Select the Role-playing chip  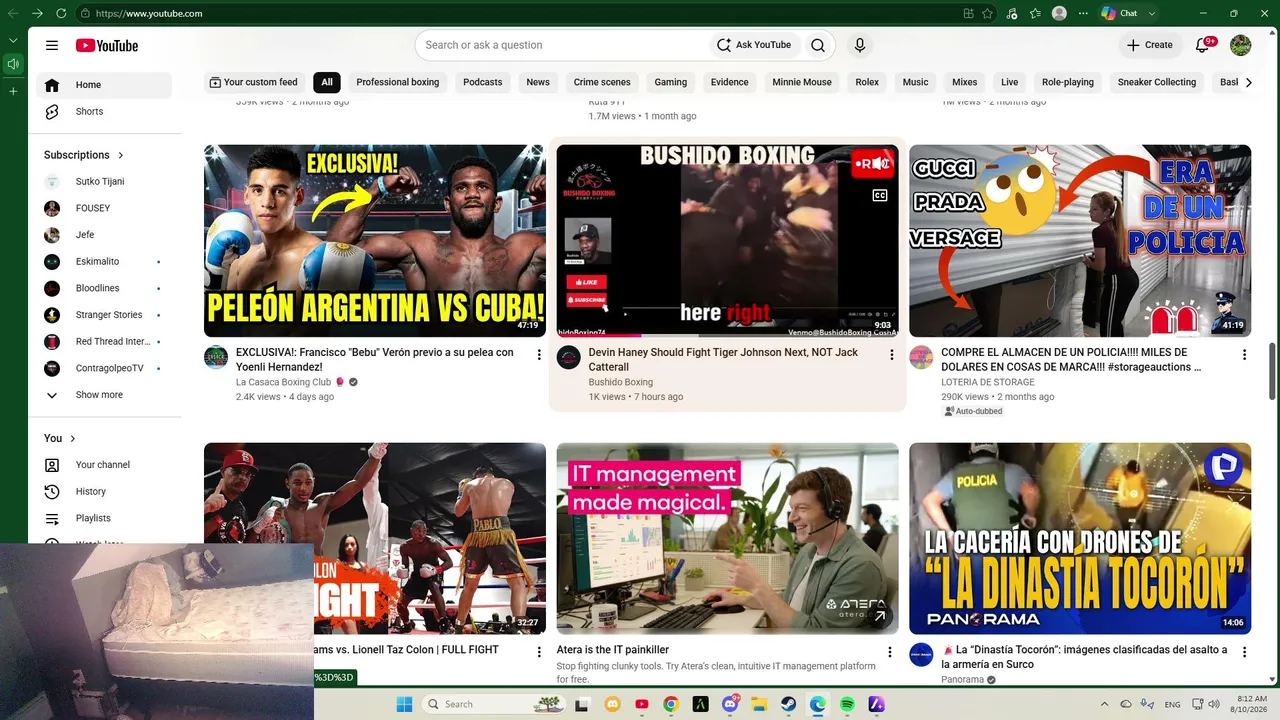[1068, 82]
